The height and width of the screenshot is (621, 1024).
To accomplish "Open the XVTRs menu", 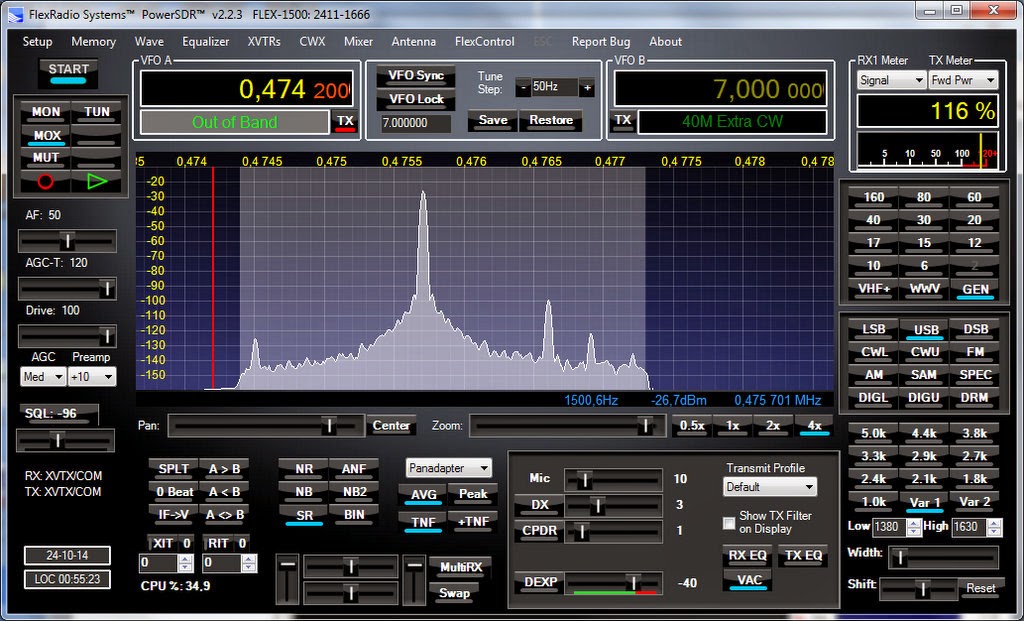I will click(264, 41).
